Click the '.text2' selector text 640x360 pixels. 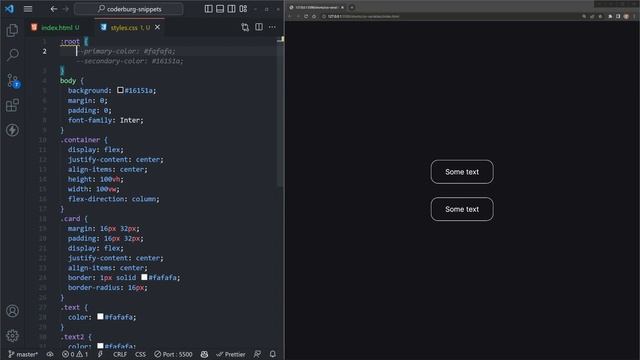pyautogui.click(x=72, y=337)
